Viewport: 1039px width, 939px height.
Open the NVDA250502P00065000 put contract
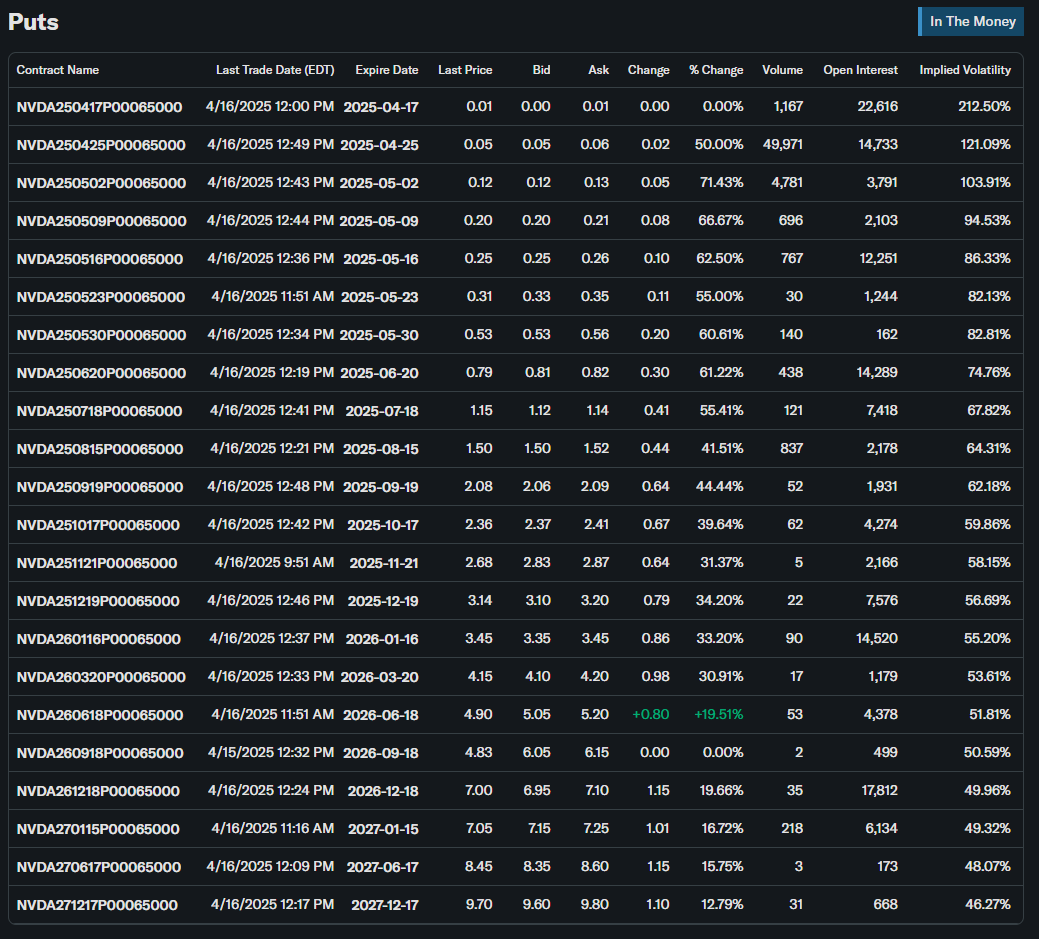101,183
